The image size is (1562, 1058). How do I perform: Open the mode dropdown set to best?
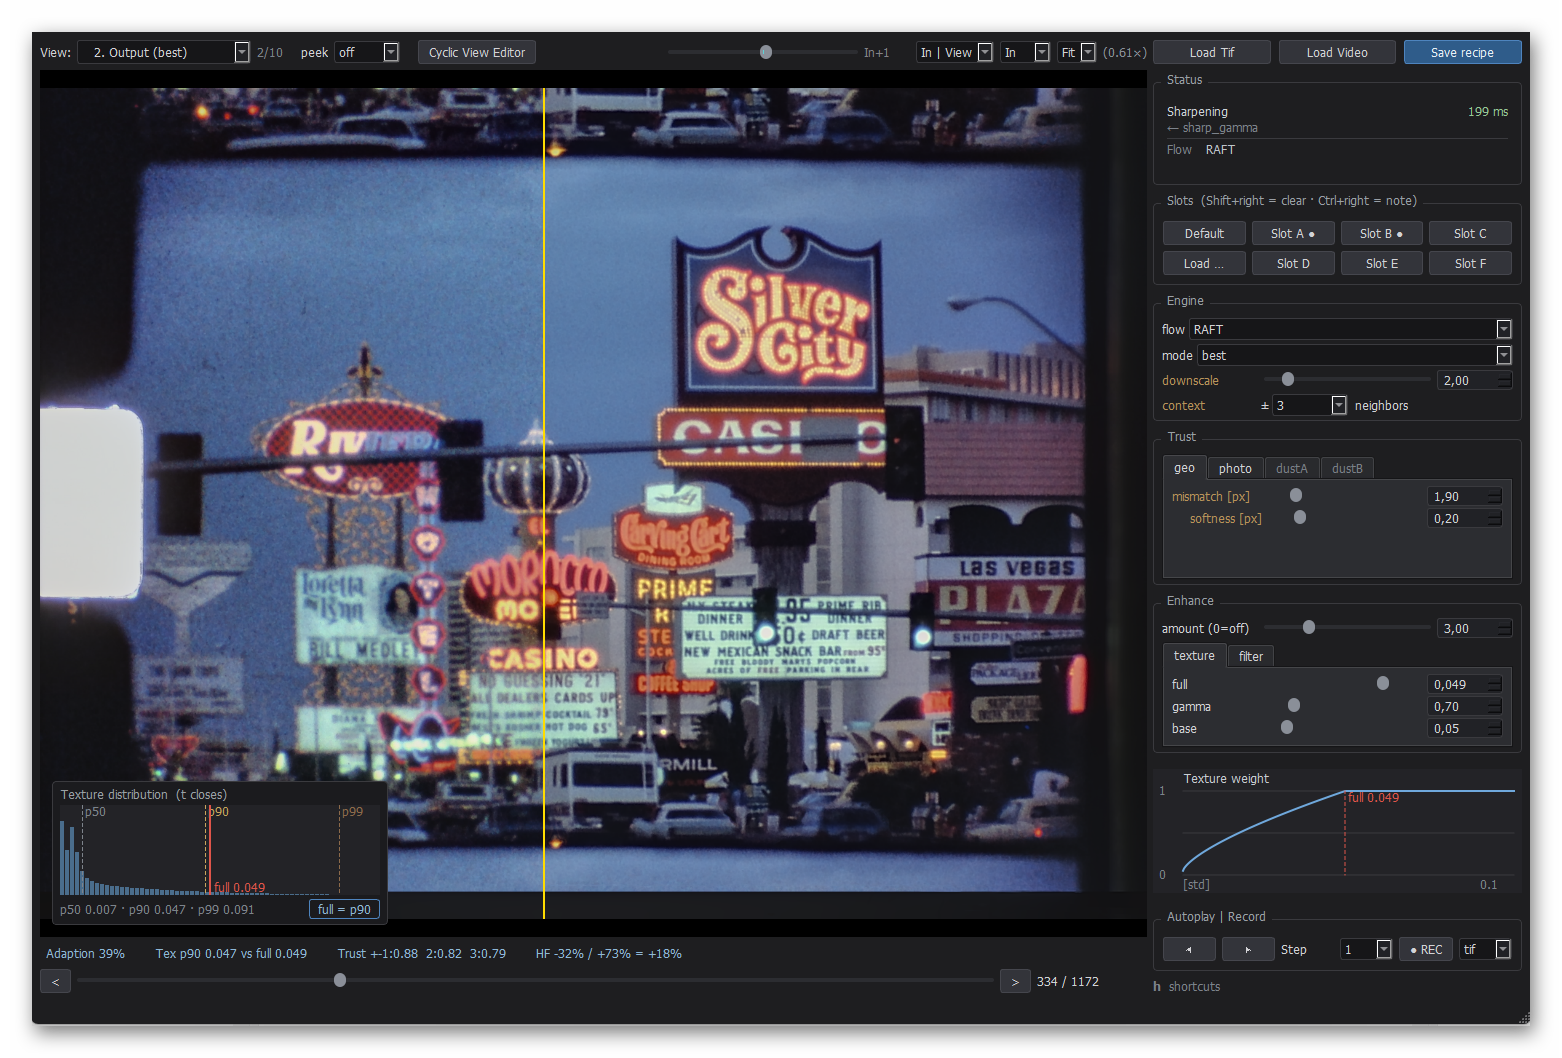1354,355
